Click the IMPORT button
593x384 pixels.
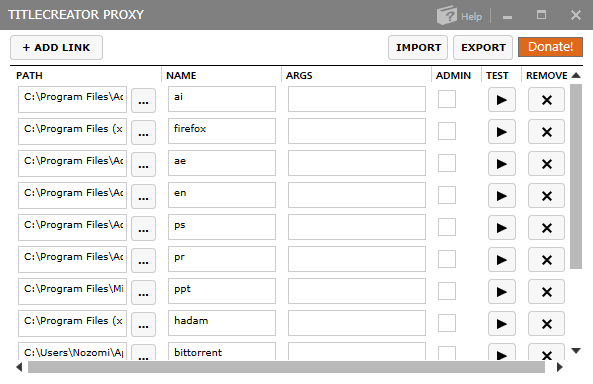pyautogui.click(x=418, y=48)
